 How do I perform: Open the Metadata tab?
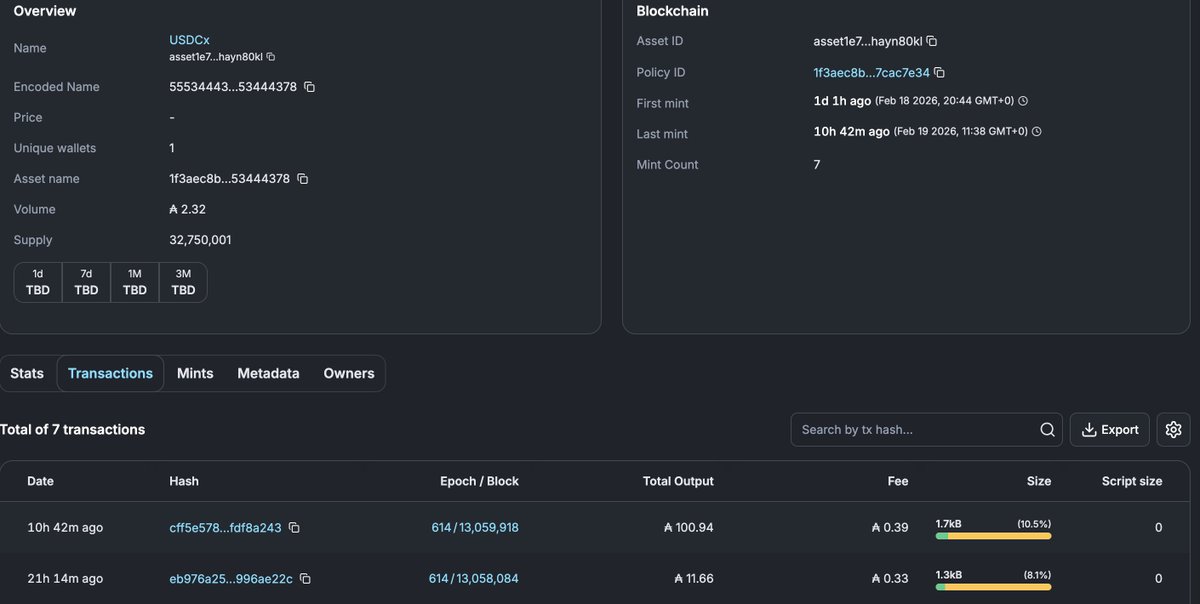(268, 372)
